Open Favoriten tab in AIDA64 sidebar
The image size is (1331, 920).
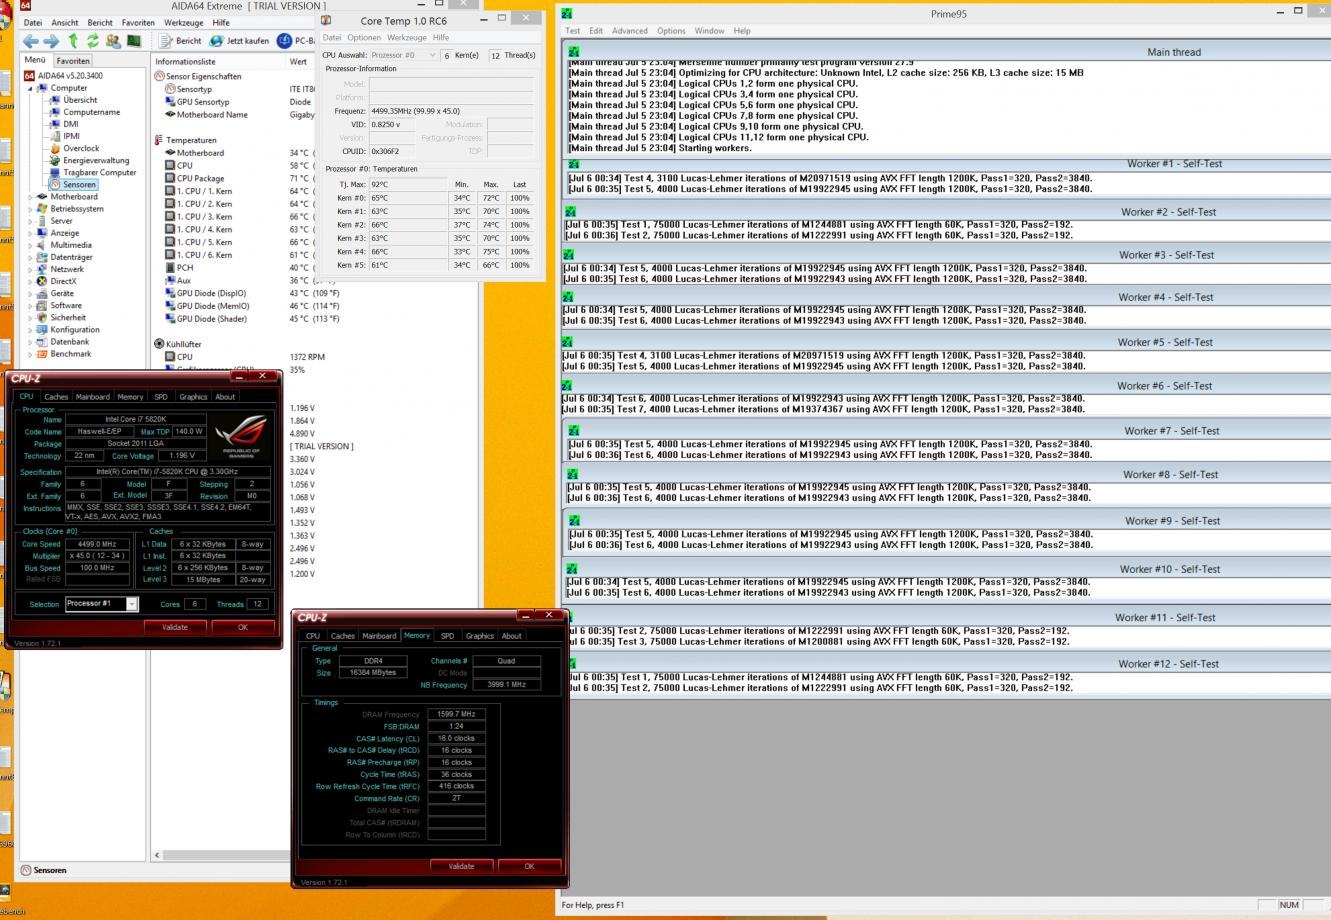(x=72, y=61)
